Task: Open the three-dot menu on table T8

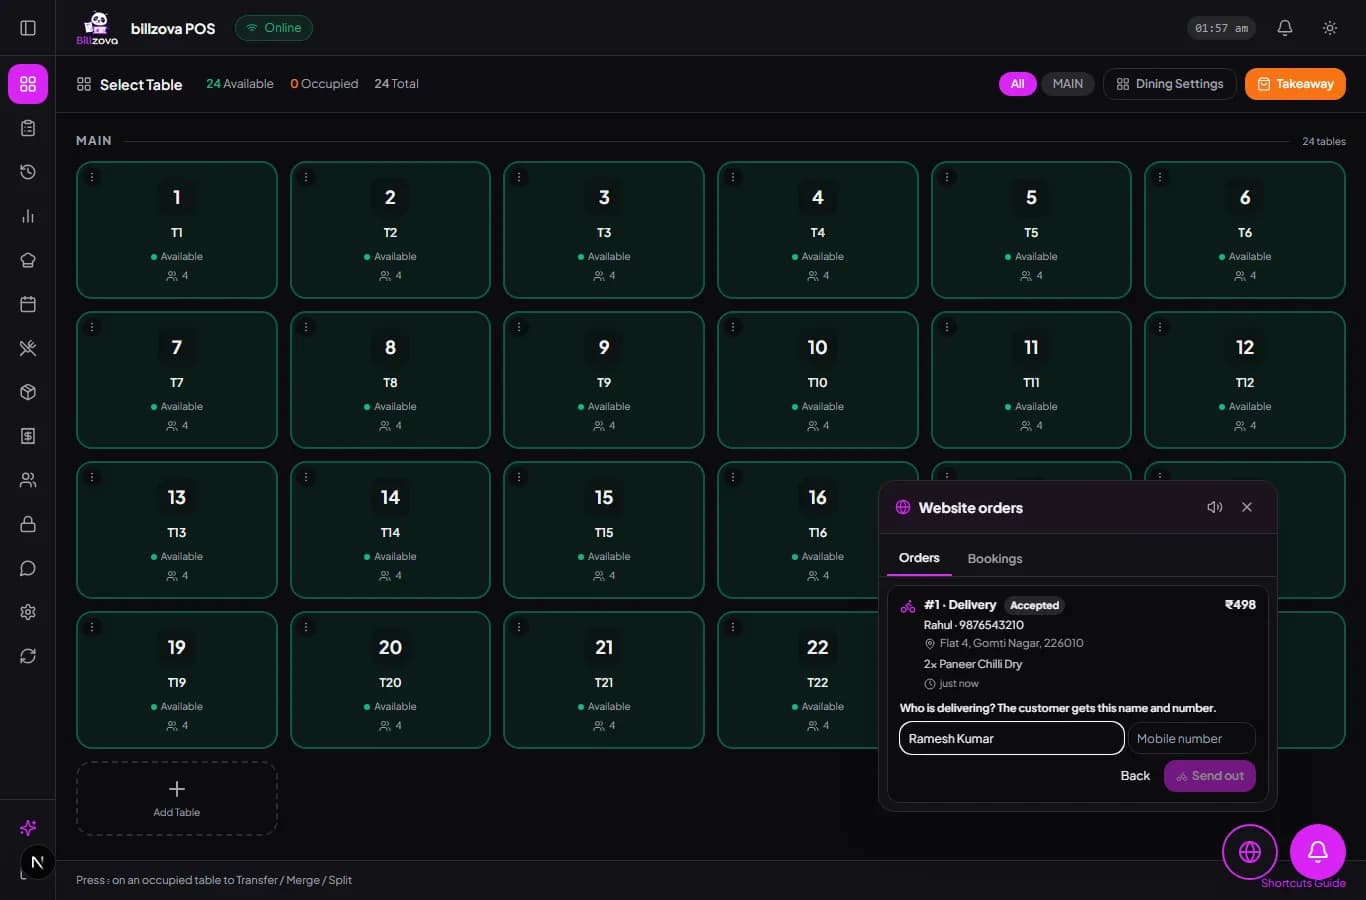Action: (x=306, y=327)
